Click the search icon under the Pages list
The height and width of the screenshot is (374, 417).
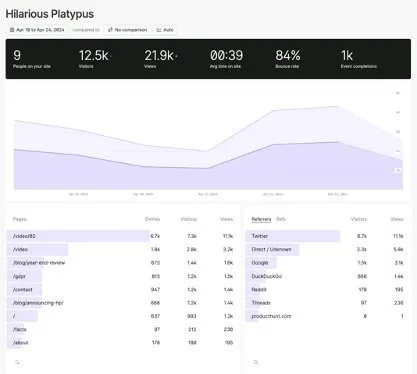click(17, 362)
